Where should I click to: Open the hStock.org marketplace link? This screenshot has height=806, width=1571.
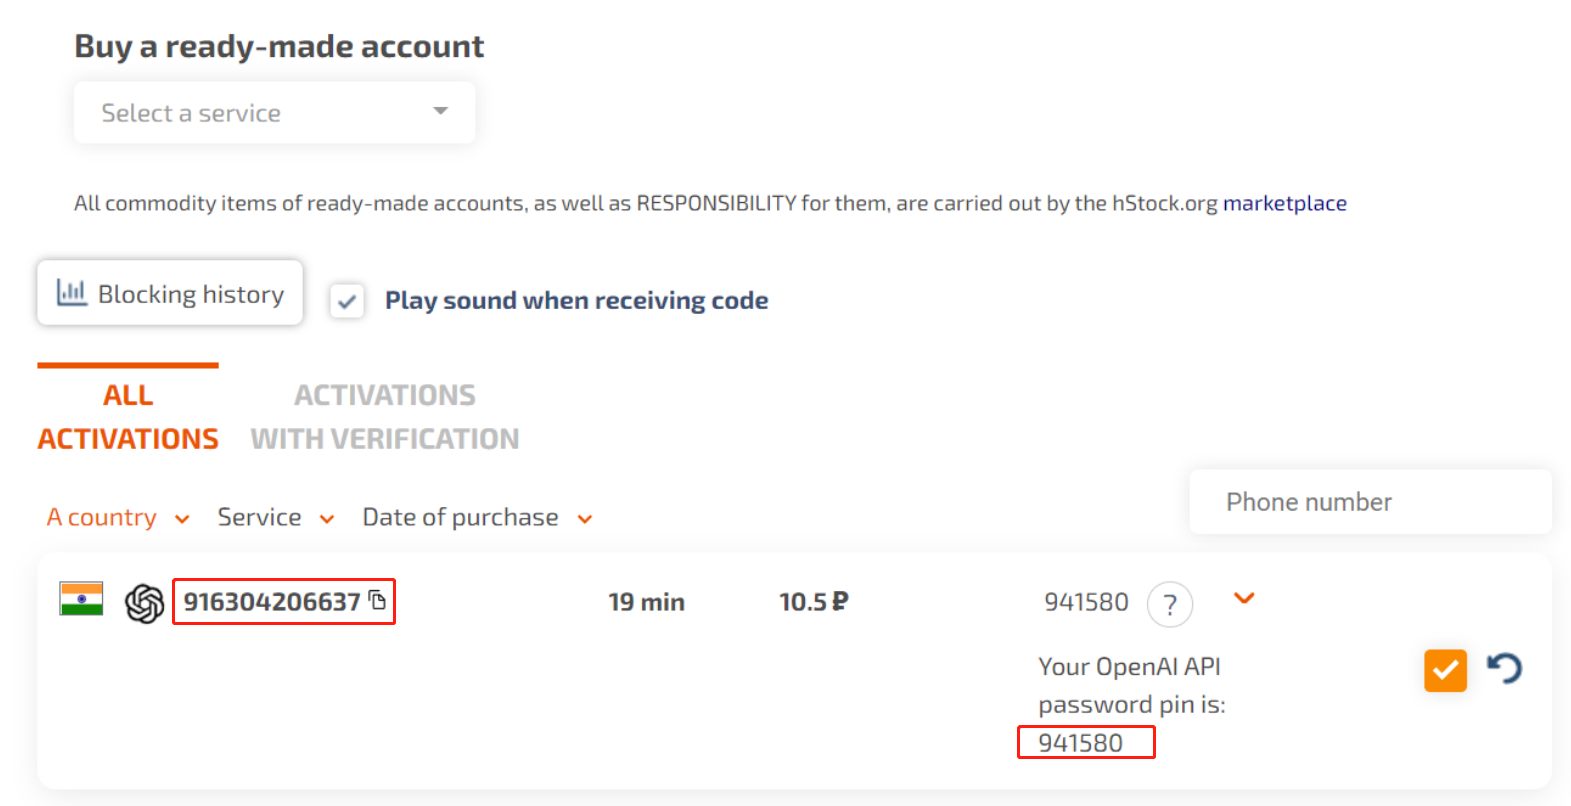click(x=1284, y=203)
